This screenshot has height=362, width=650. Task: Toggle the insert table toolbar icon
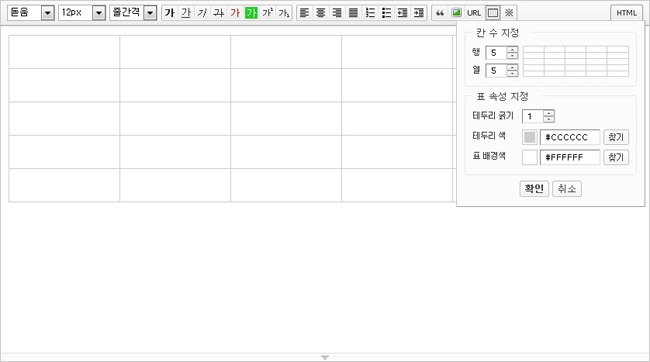click(x=492, y=13)
